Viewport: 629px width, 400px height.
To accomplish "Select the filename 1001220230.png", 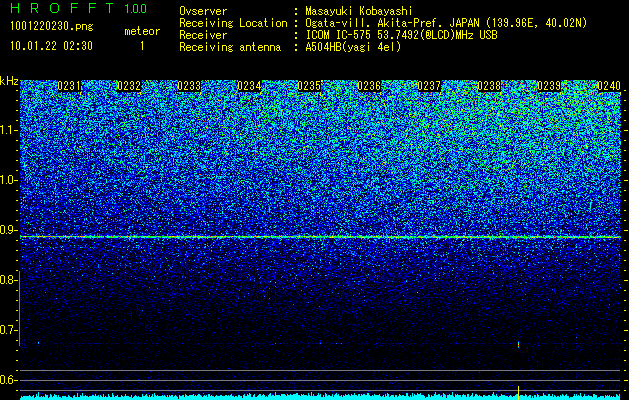I will [x=52, y=27].
